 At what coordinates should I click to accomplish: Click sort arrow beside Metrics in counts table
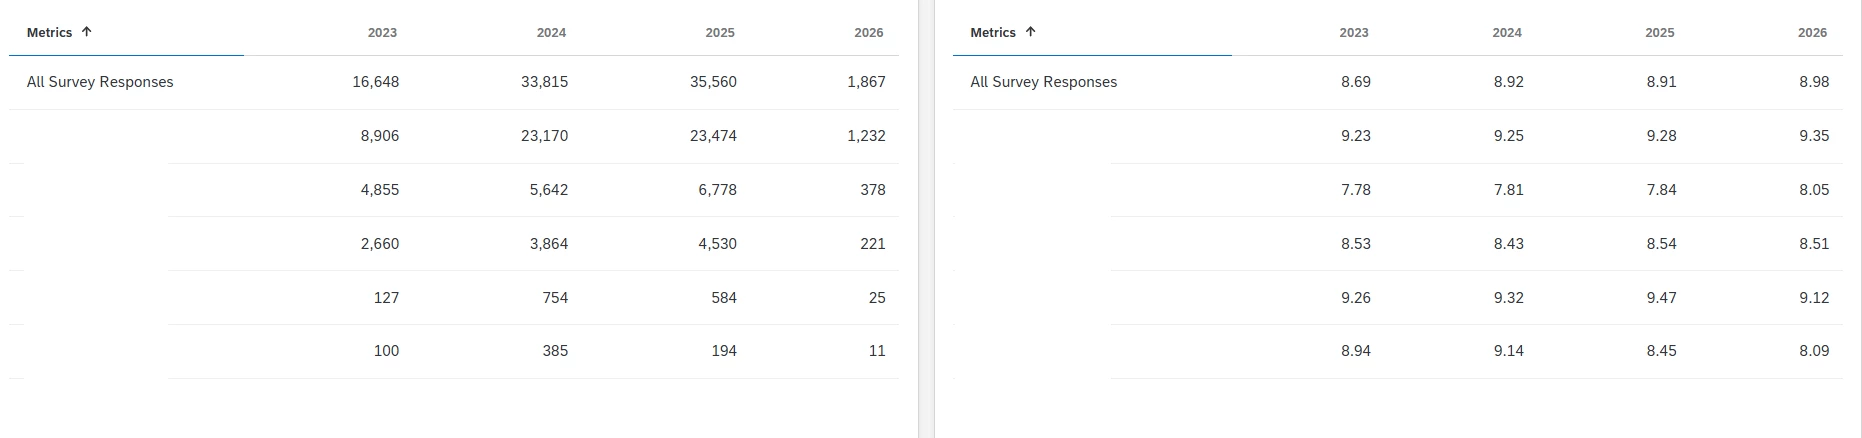point(87,32)
